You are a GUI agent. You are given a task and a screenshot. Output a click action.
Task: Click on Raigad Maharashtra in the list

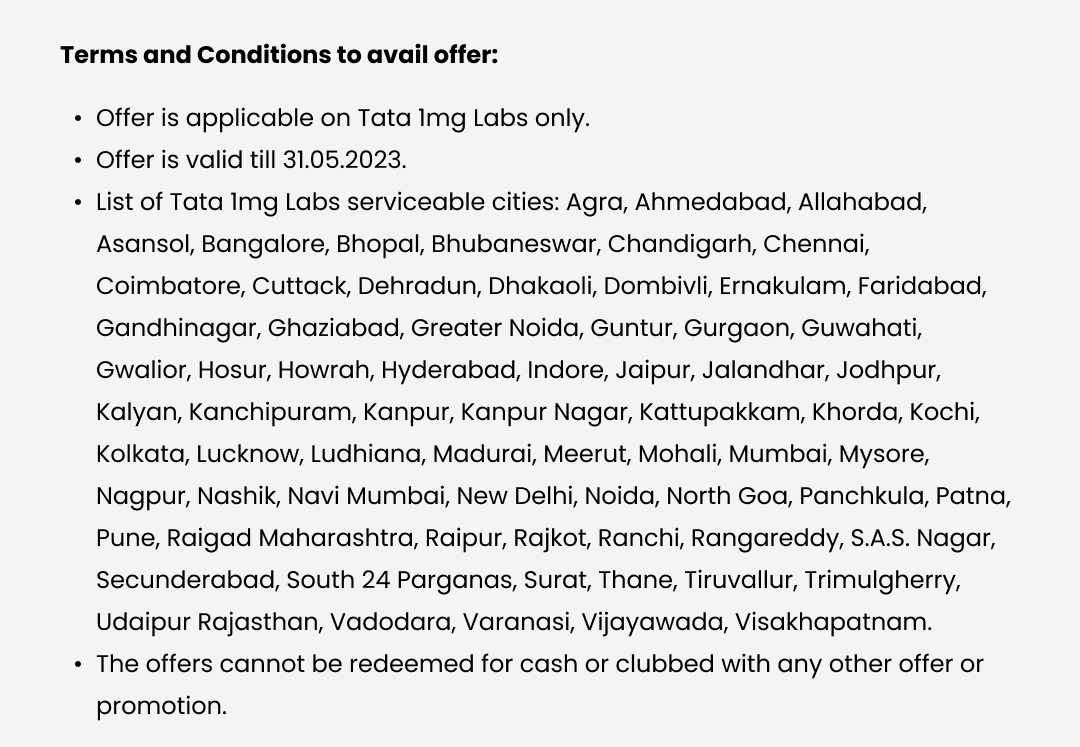(290, 538)
